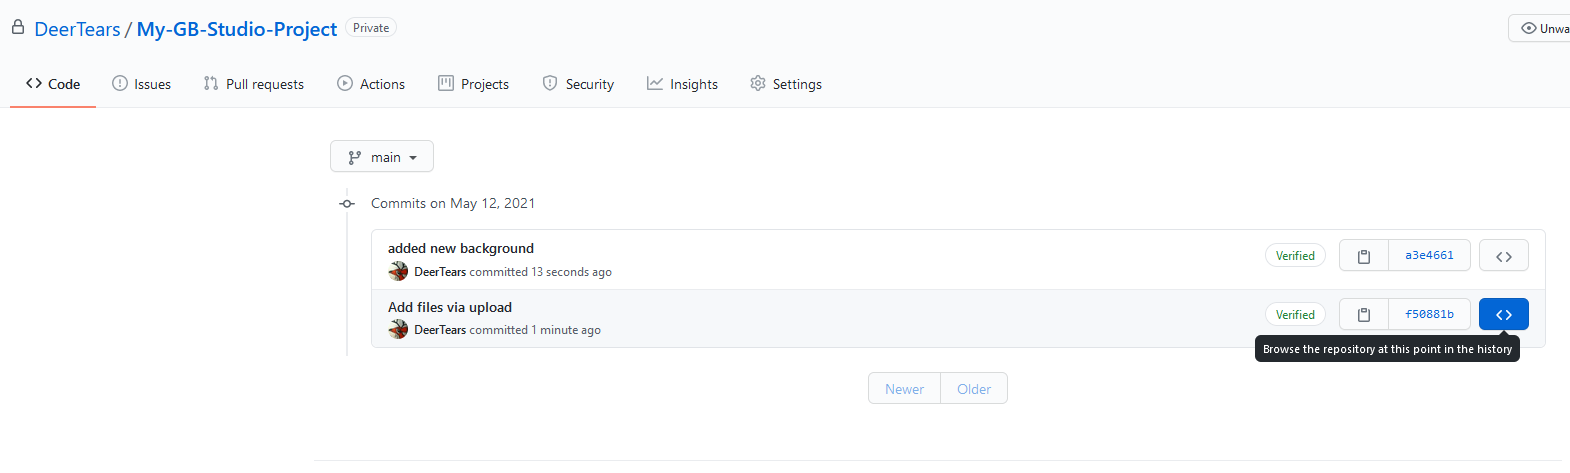Click the Verified badge on f50881b

tap(1295, 315)
